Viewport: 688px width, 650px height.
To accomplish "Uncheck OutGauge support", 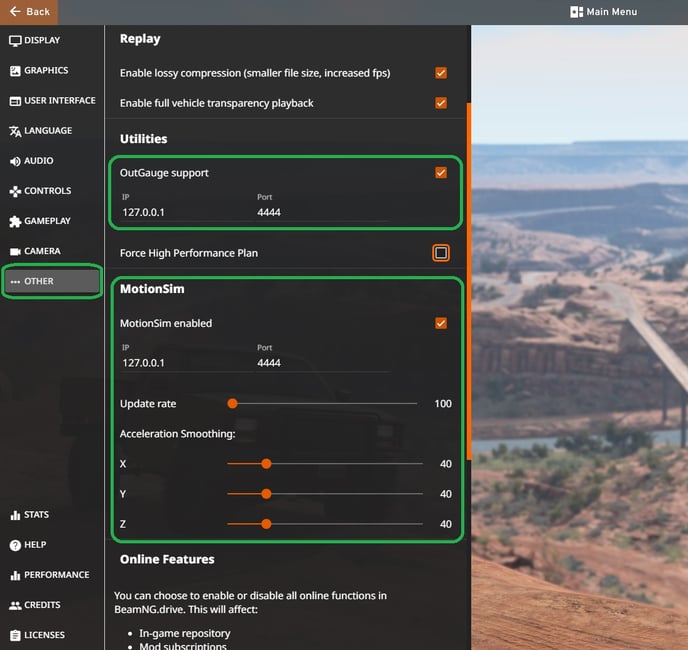I will (441, 172).
